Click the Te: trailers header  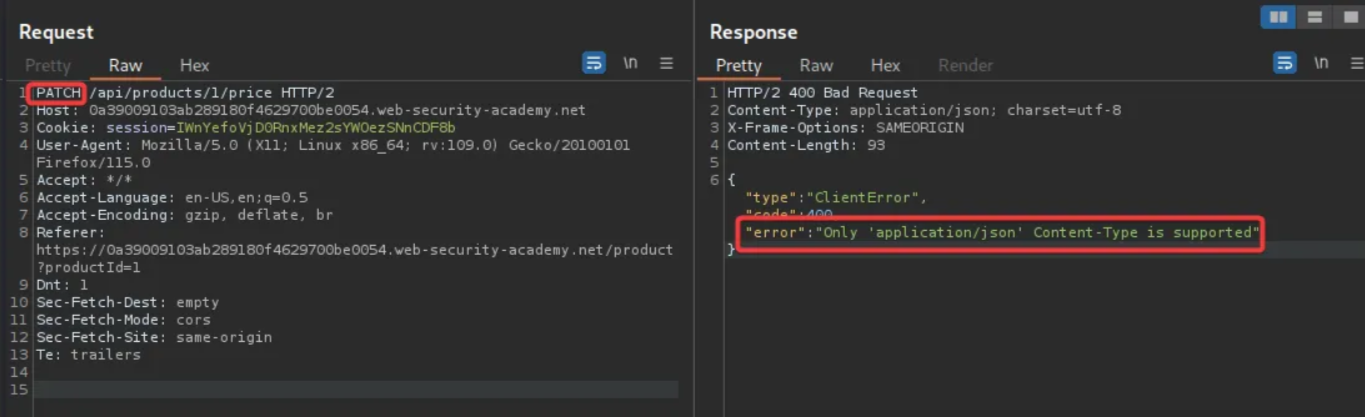click(x=88, y=355)
